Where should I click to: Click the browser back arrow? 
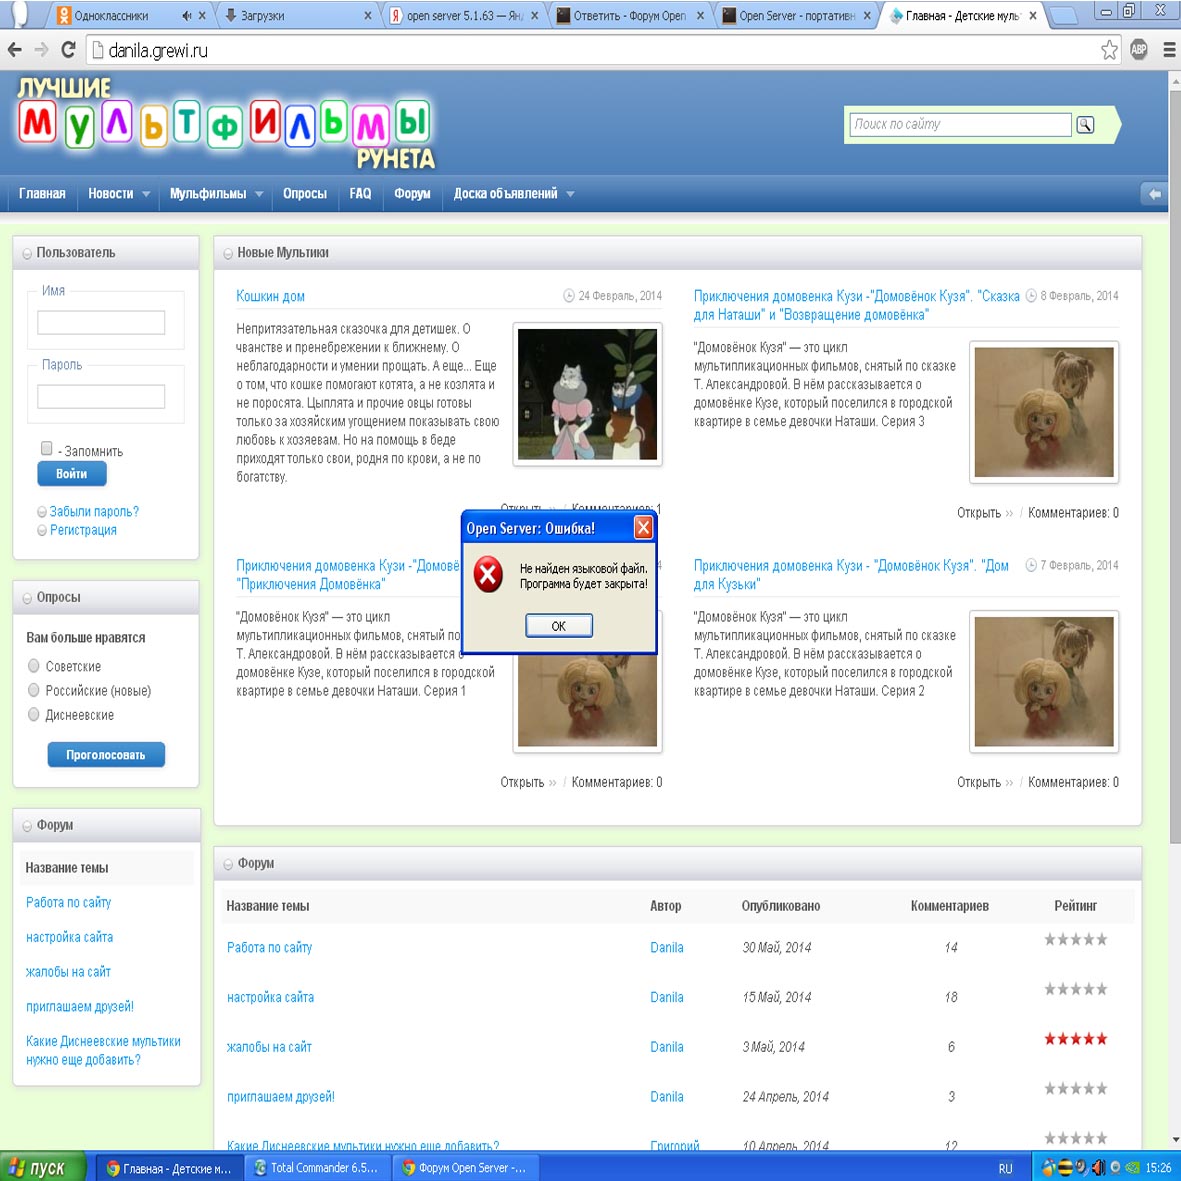pos(15,50)
